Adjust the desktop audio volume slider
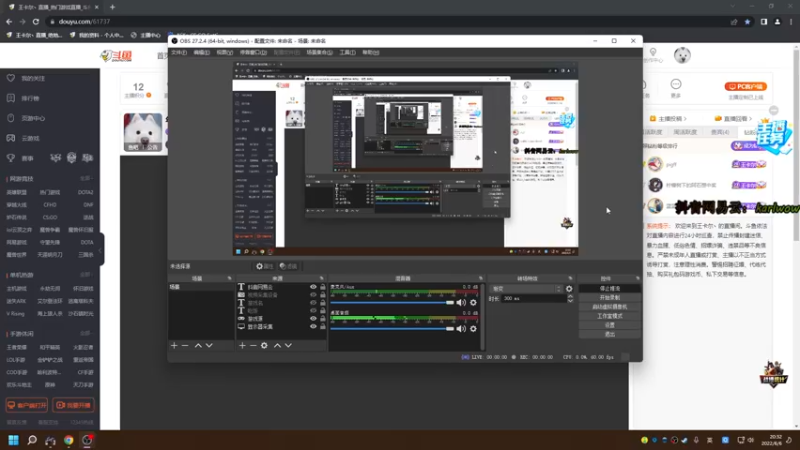 392,329
